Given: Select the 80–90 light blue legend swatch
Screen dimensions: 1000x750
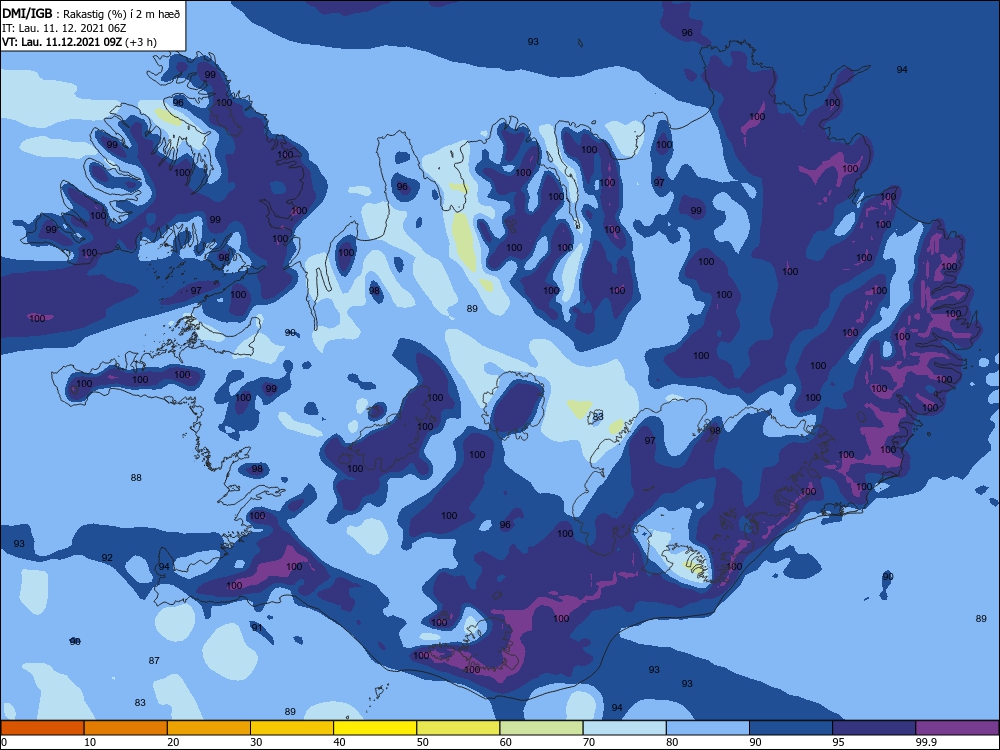Looking at the screenshot, I should coord(708,728).
